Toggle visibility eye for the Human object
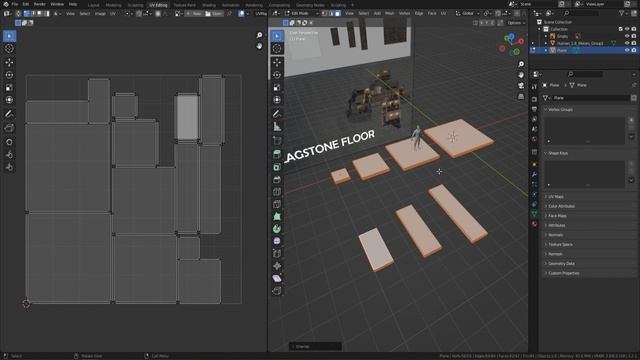640x360 pixels. 627,43
